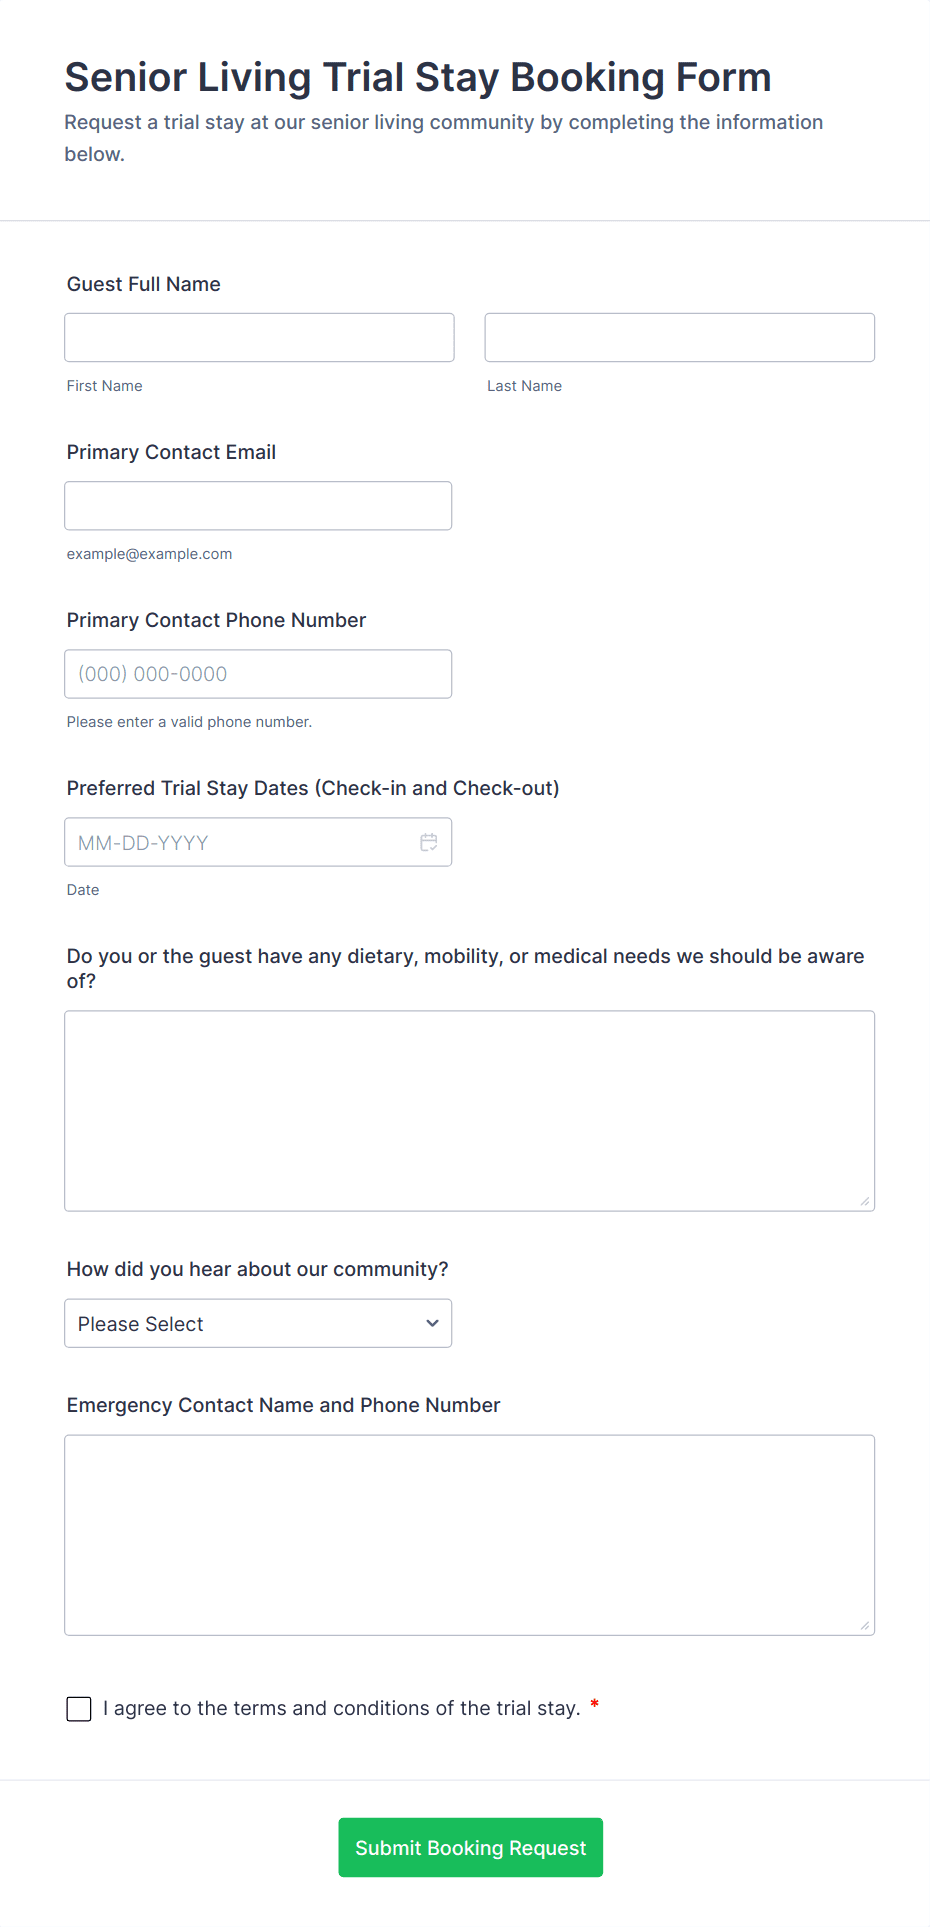Click the form title heading
The width and height of the screenshot is (930, 1927).
pos(418,77)
